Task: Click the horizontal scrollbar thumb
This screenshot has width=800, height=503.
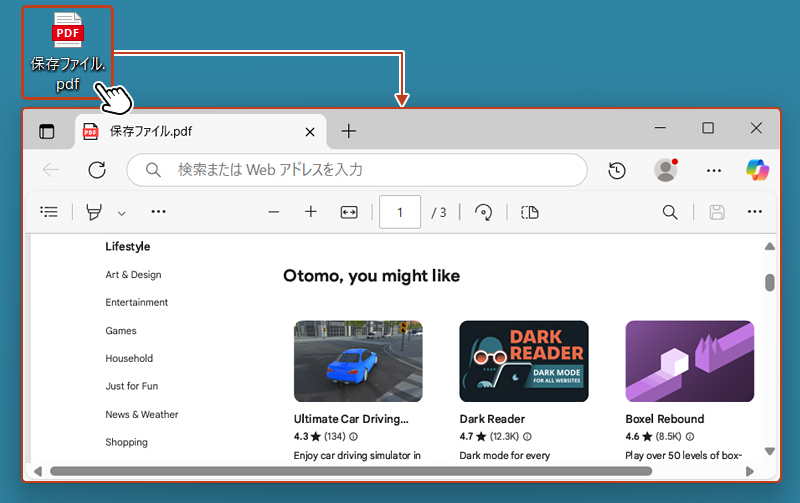Action: pos(351,471)
